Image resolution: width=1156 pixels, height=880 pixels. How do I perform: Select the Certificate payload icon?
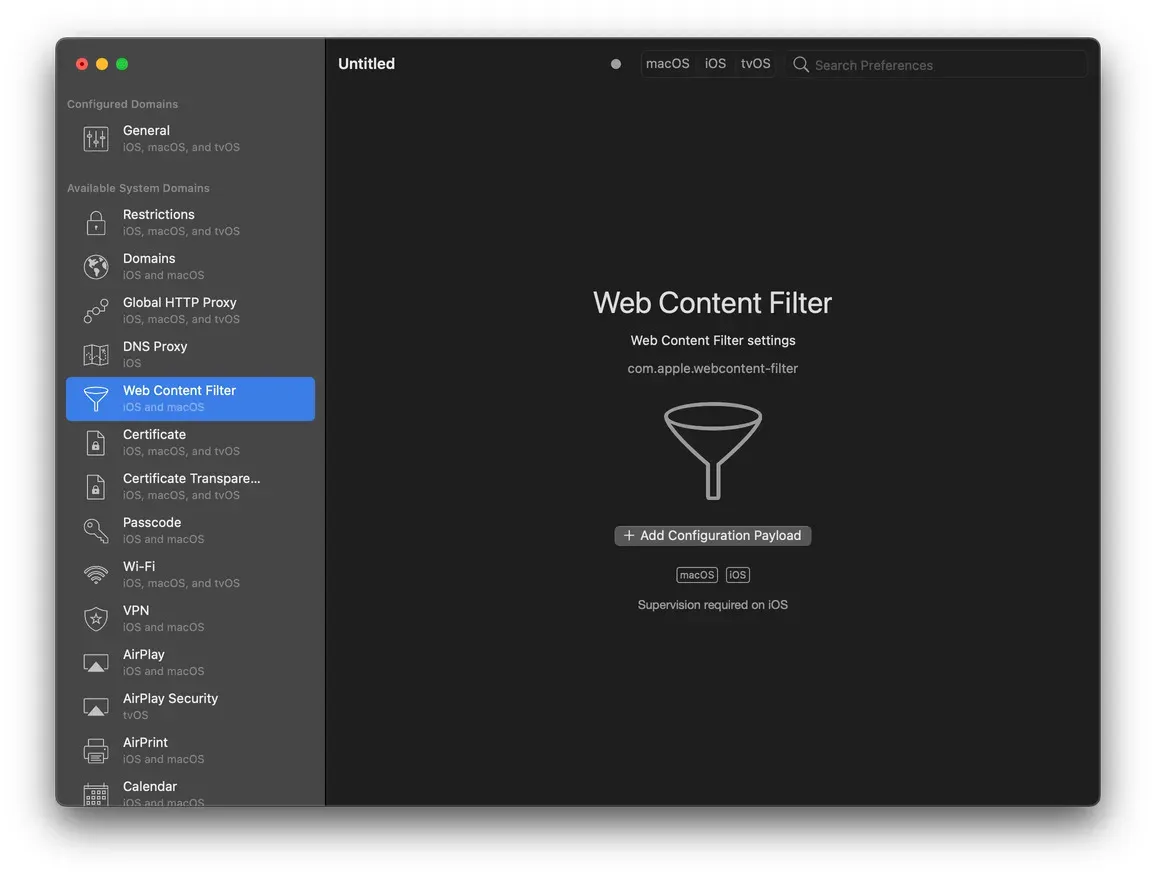click(x=95, y=442)
